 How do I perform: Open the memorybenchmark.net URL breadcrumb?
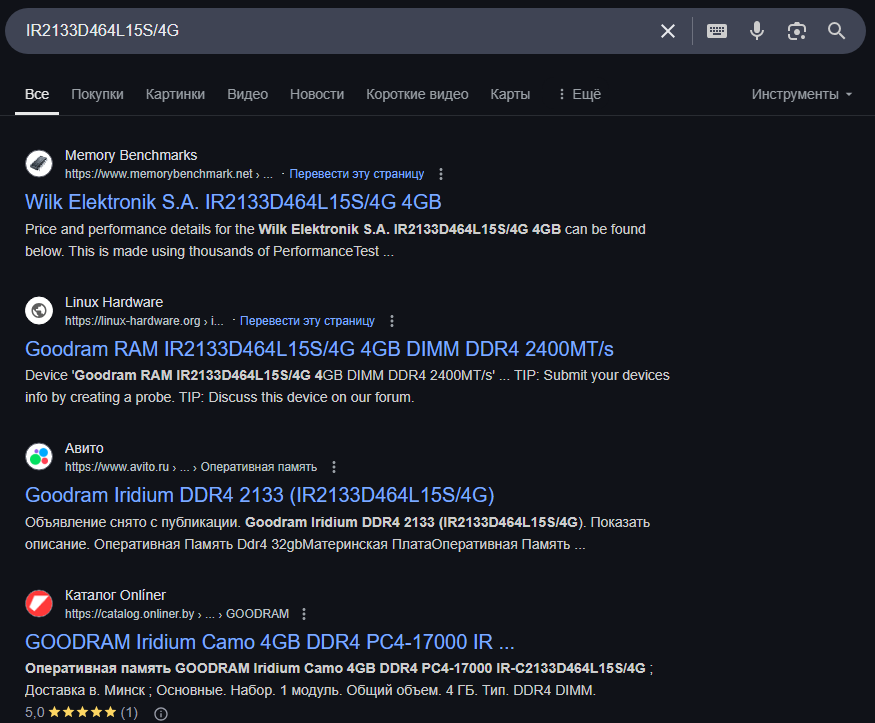[169, 174]
